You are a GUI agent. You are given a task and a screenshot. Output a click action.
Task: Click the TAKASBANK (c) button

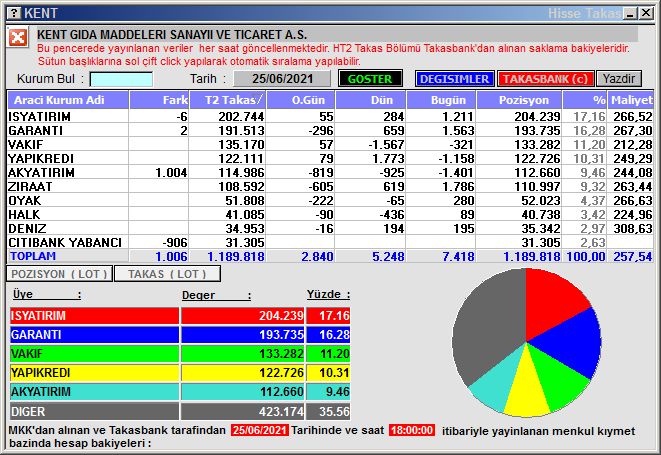[x=546, y=79]
